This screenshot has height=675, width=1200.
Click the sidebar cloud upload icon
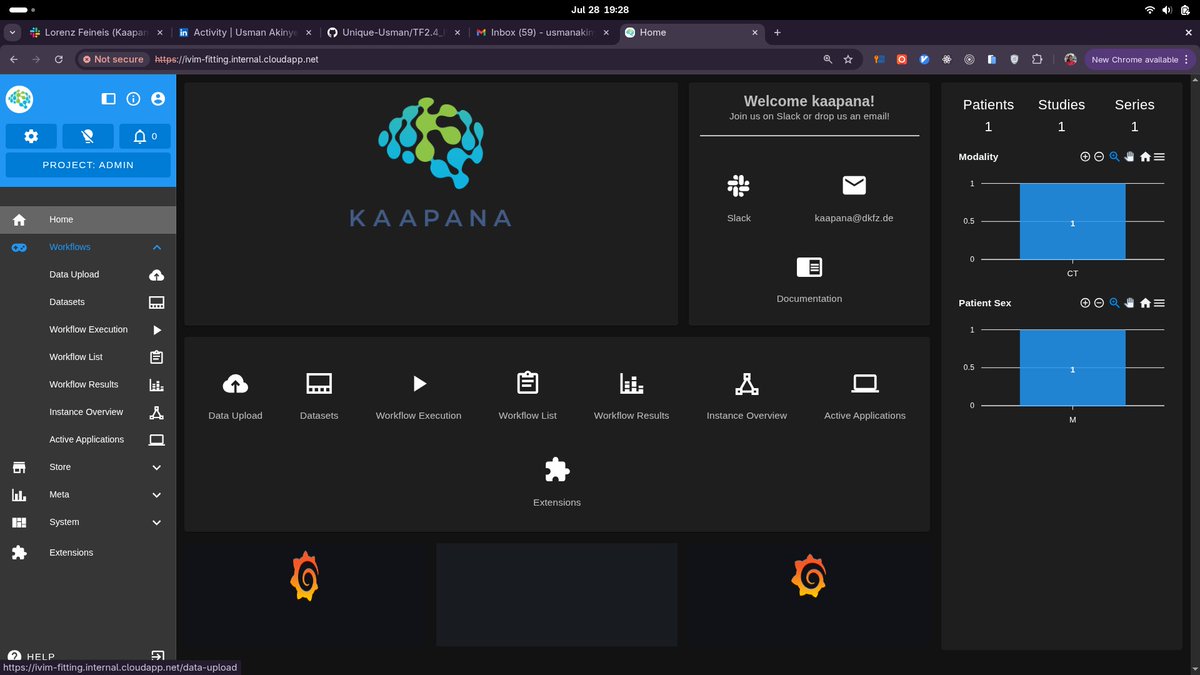tap(157, 275)
